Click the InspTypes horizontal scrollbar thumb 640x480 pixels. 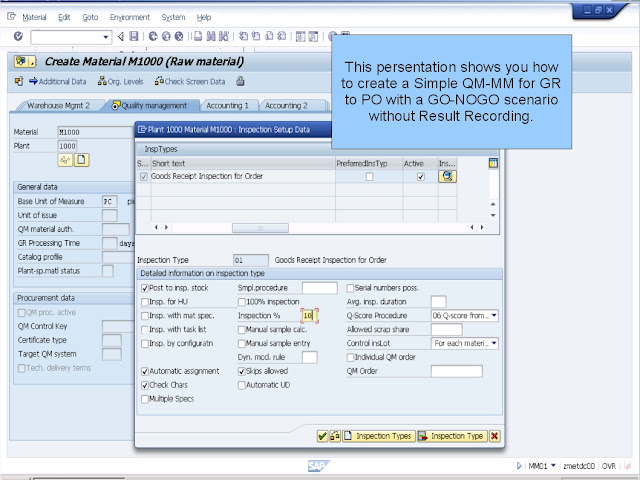pos(260,228)
